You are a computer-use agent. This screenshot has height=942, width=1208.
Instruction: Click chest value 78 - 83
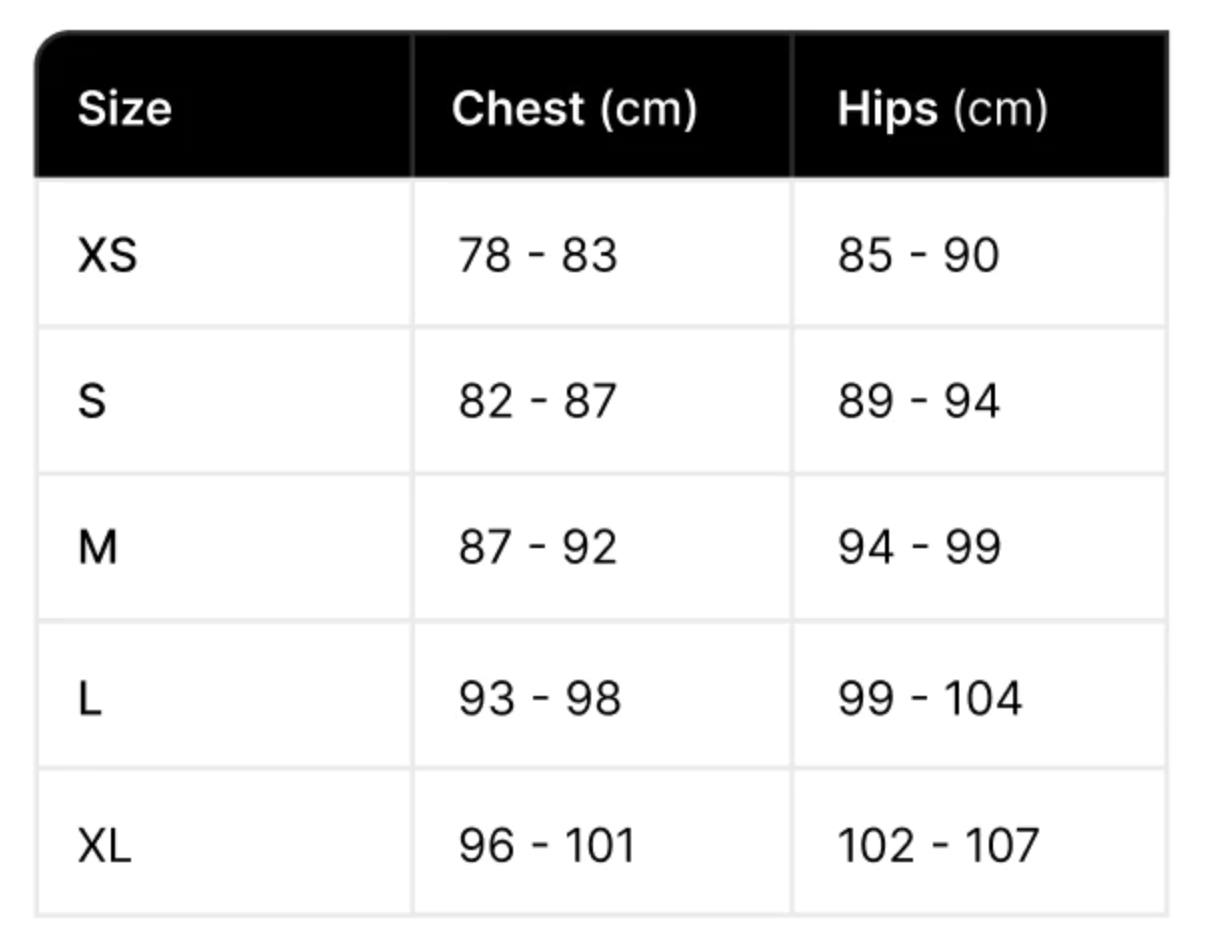coord(537,254)
